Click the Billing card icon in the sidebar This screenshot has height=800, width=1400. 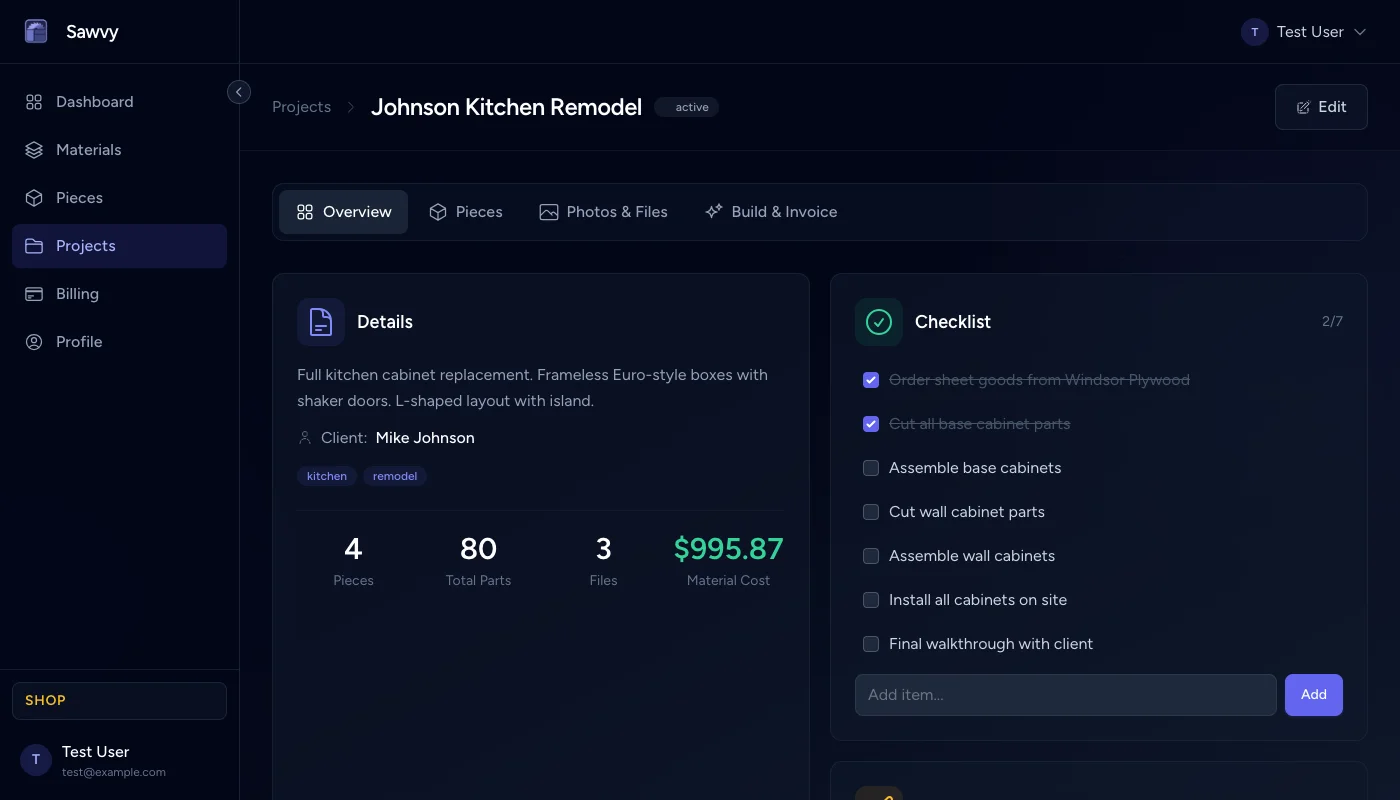33,293
